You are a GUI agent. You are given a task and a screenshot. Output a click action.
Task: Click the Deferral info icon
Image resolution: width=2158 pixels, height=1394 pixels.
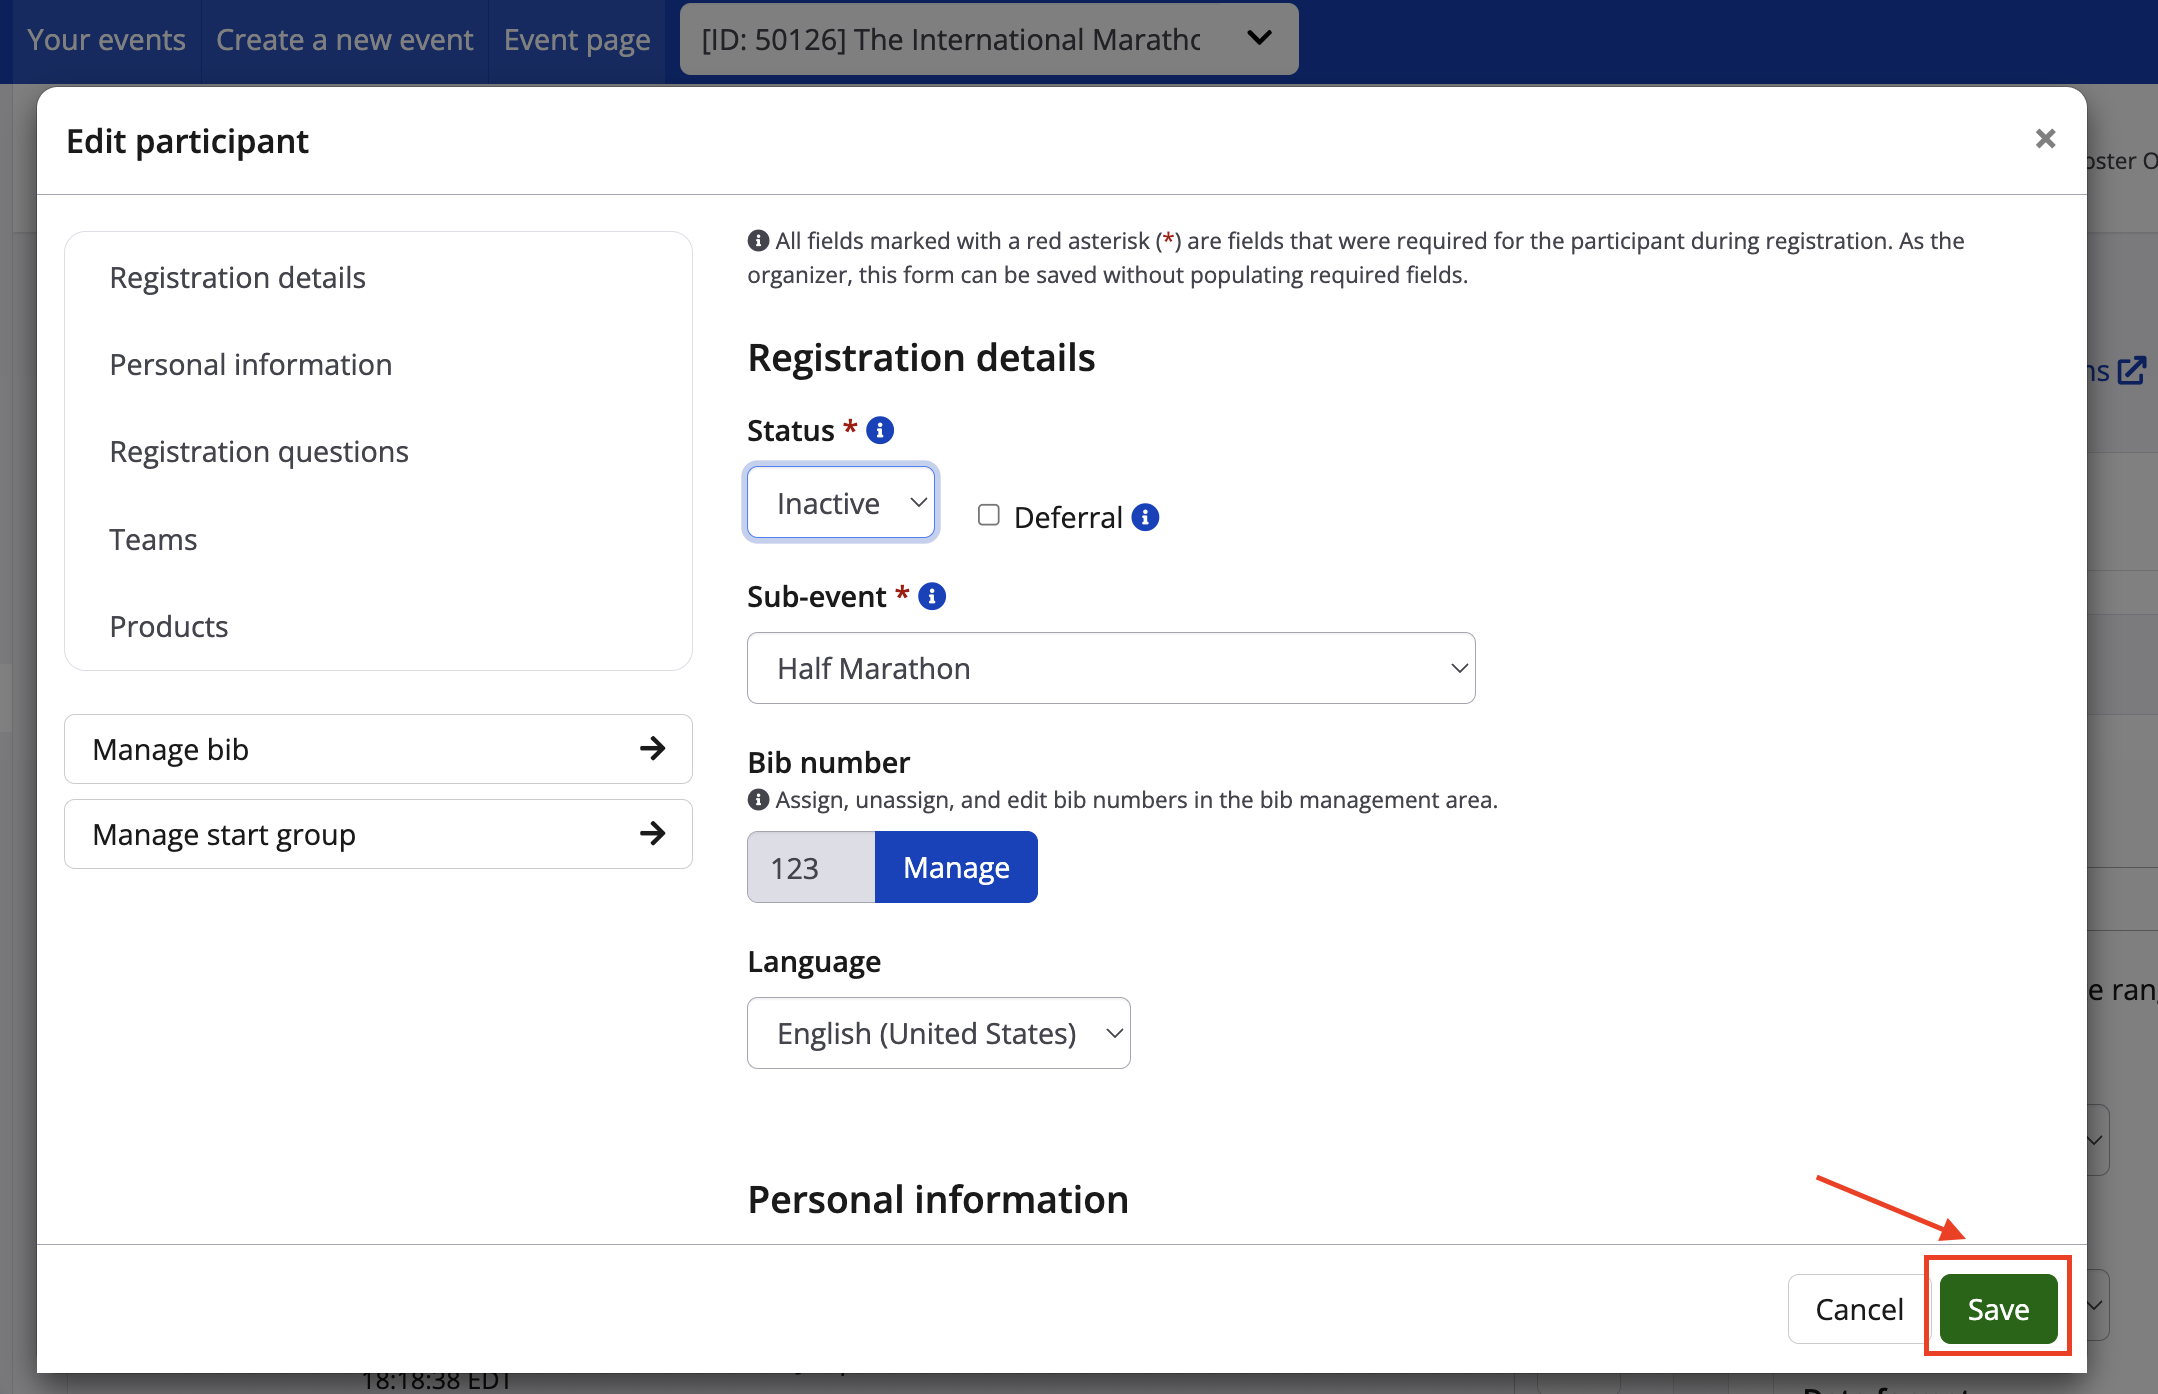point(1145,517)
